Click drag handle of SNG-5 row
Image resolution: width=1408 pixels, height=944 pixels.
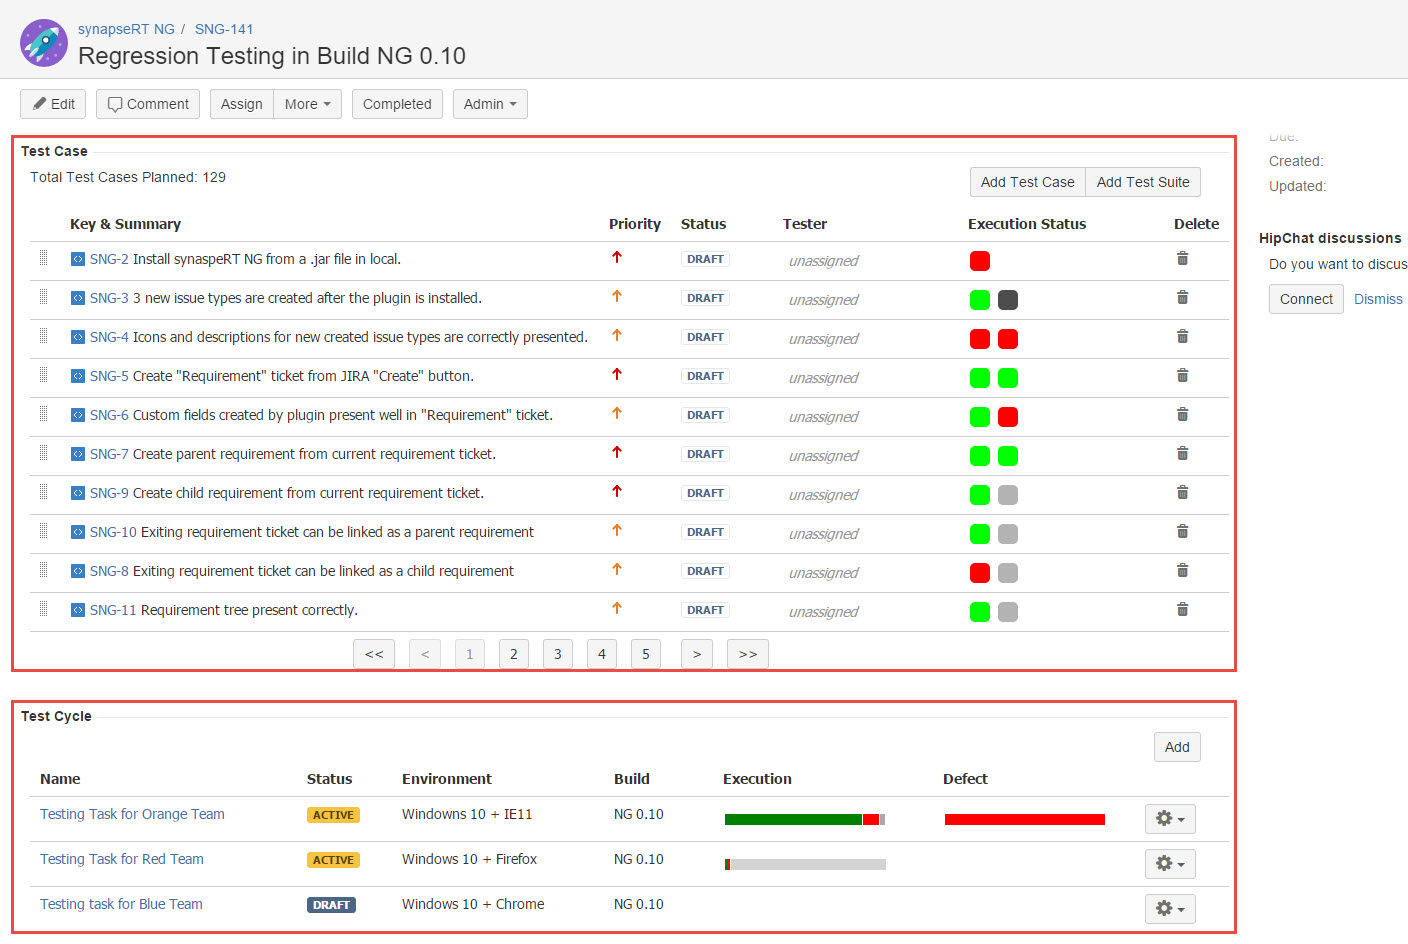point(44,375)
